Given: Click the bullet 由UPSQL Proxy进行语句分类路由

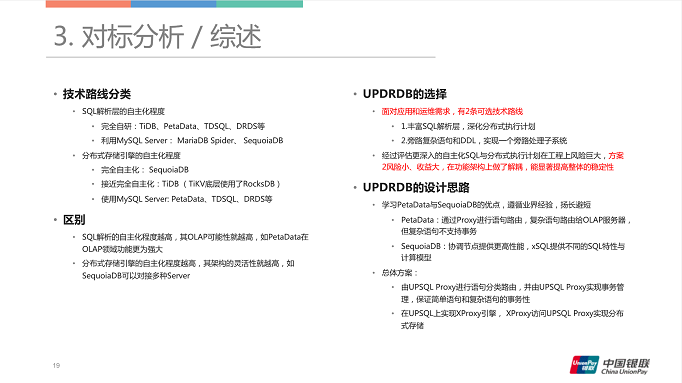Looking at the screenshot, I should [x=512, y=293].
